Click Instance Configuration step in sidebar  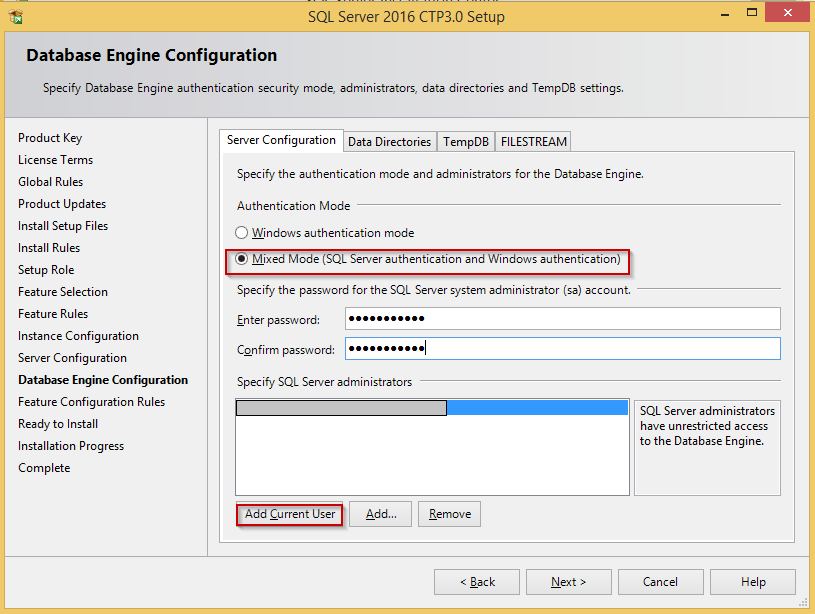coord(78,336)
